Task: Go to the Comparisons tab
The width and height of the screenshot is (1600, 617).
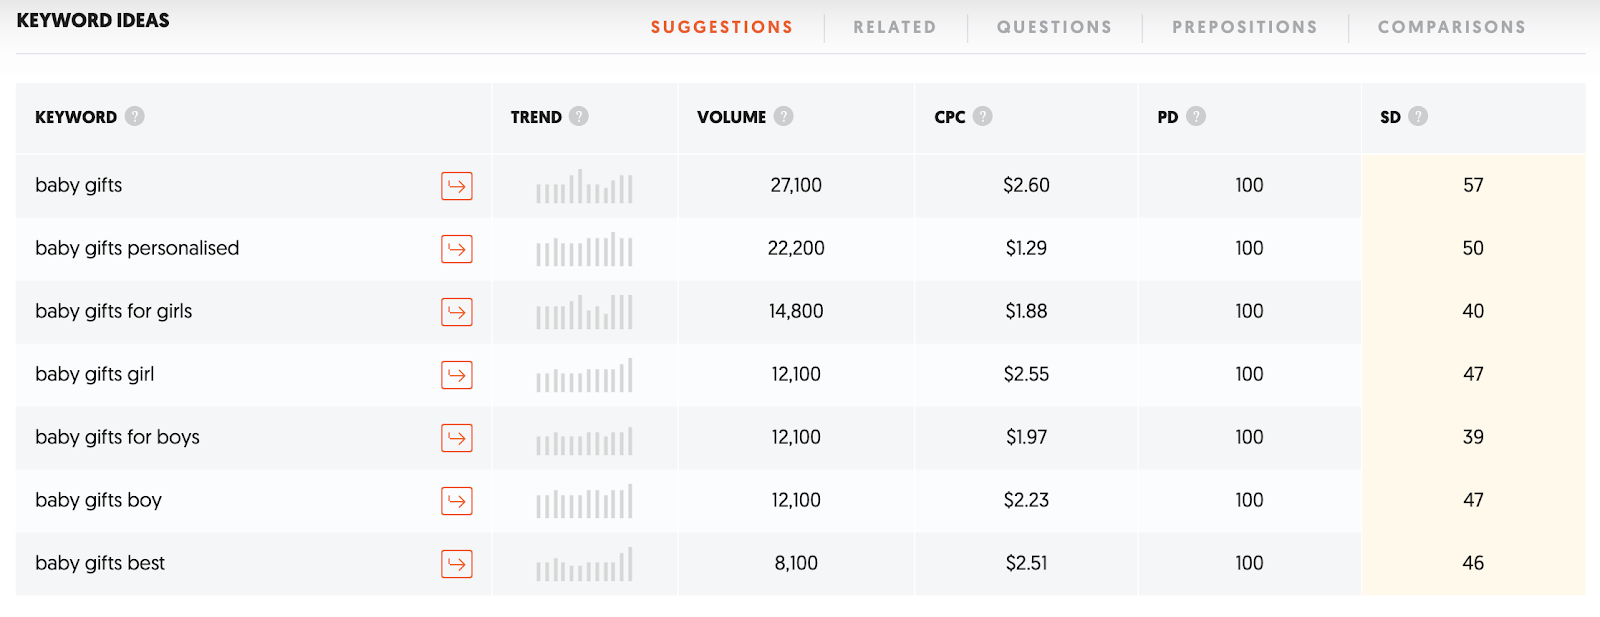Action: (x=1452, y=27)
